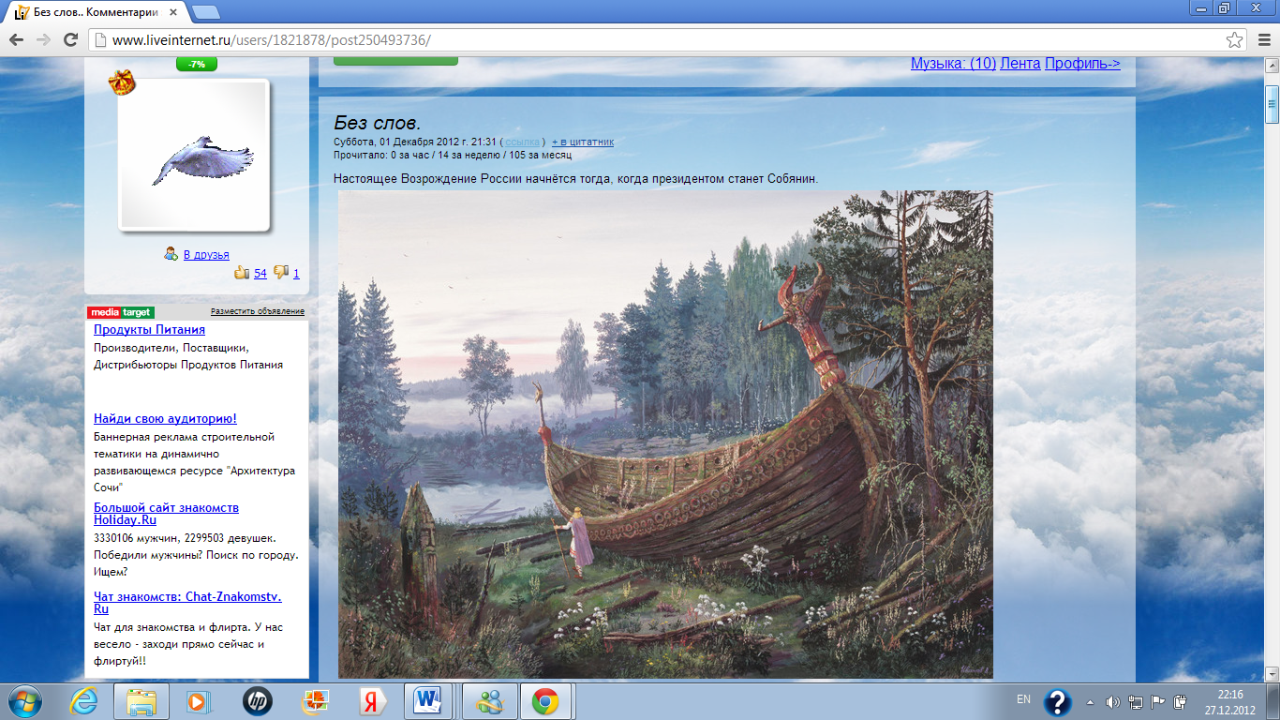Open the likes count 54 link

click(260, 273)
